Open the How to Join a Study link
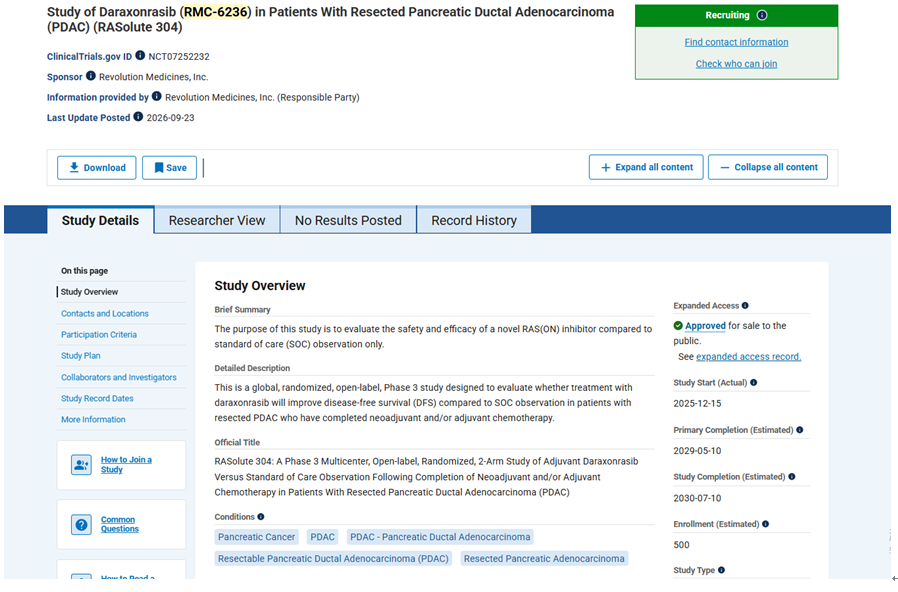898x592 pixels. (126, 465)
